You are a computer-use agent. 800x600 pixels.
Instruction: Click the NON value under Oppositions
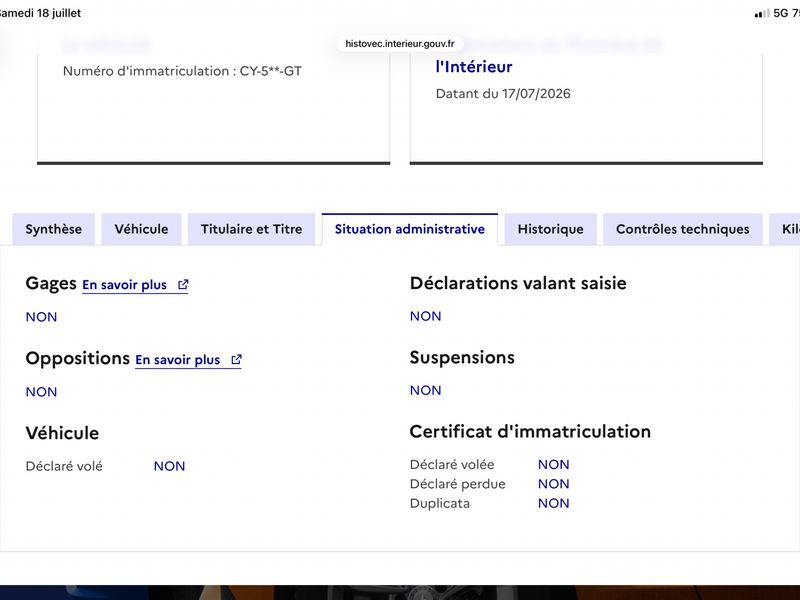(41, 392)
